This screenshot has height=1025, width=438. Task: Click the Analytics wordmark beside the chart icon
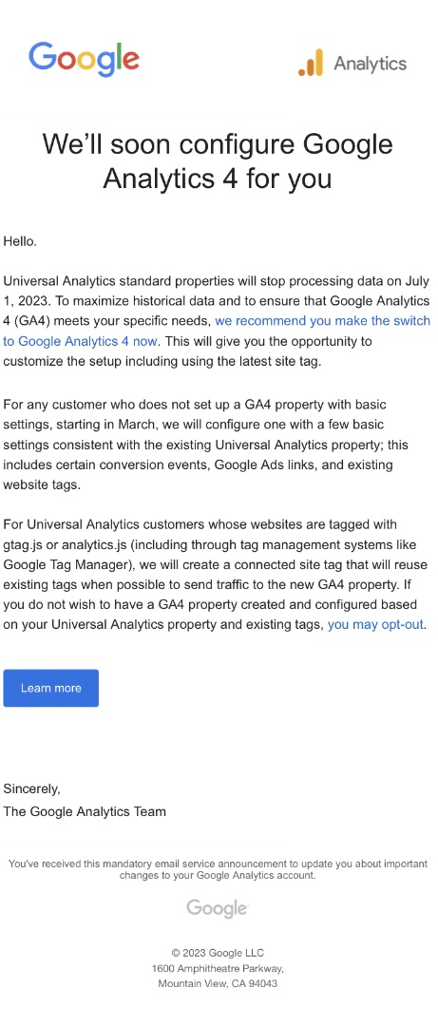[370, 63]
